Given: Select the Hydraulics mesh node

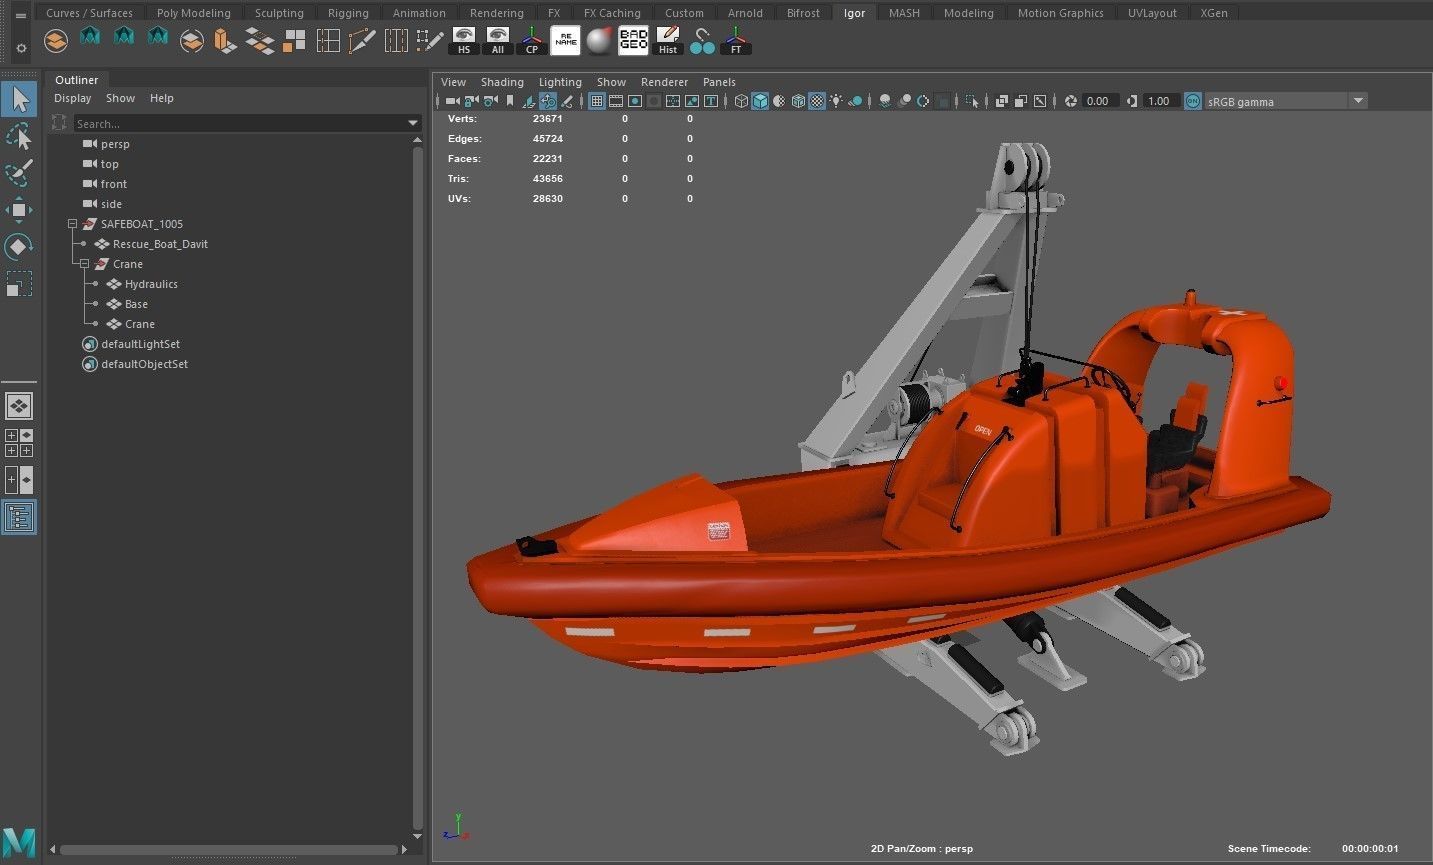Looking at the screenshot, I should (x=151, y=284).
